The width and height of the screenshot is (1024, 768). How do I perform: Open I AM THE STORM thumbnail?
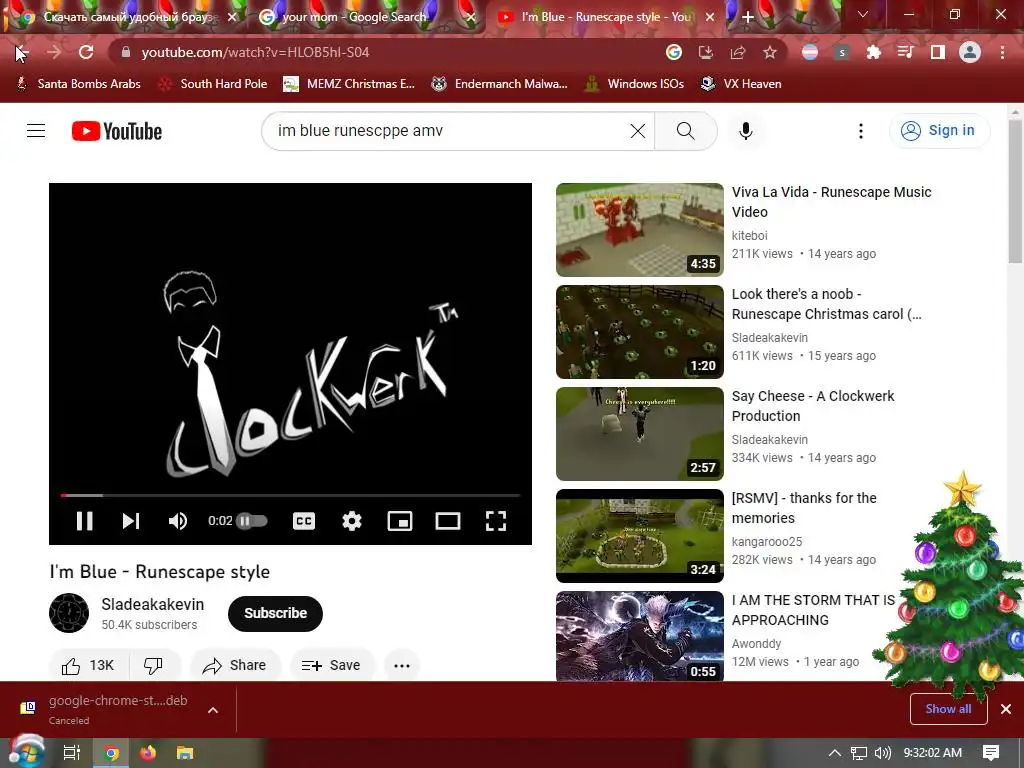[639, 636]
